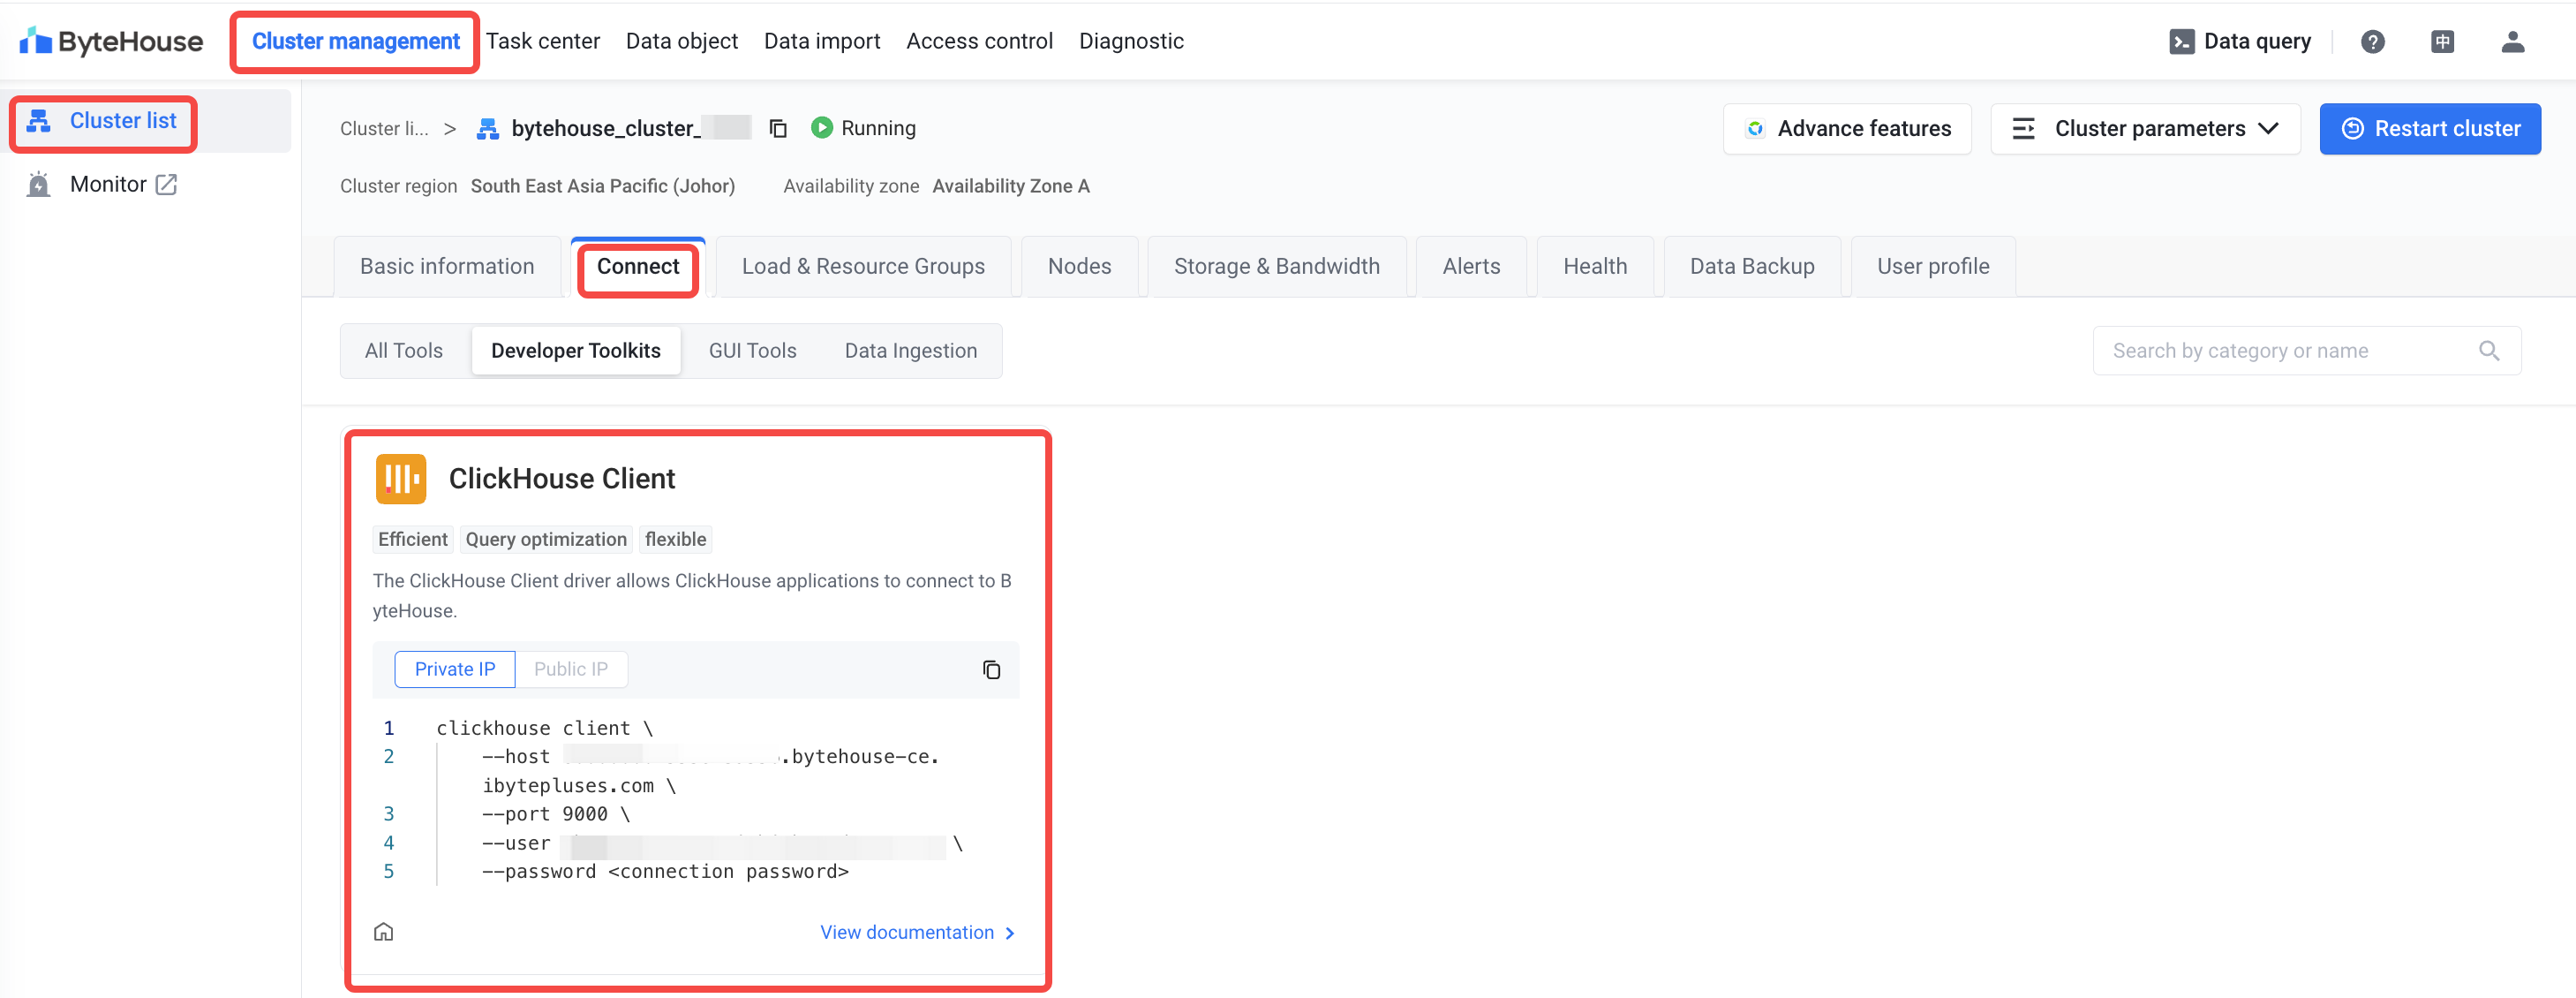Click the ByteHouse logo
Screen dimensions: 2576x998
click(x=111, y=41)
